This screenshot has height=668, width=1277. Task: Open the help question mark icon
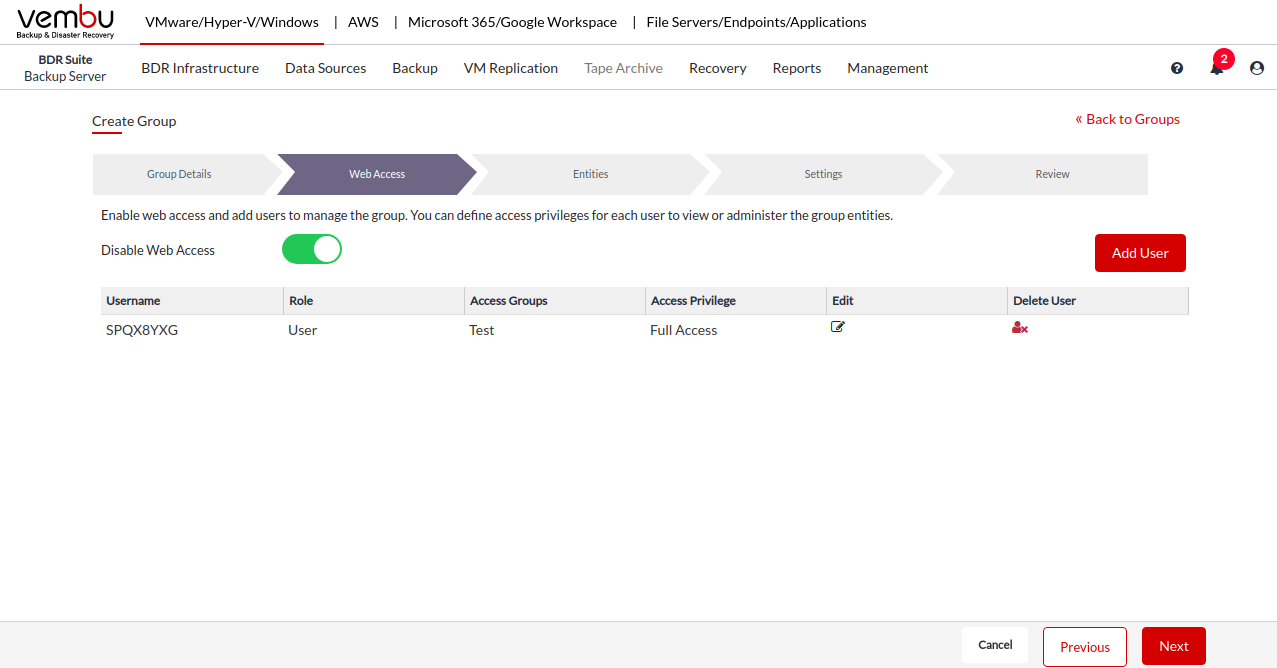(x=1177, y=68)
